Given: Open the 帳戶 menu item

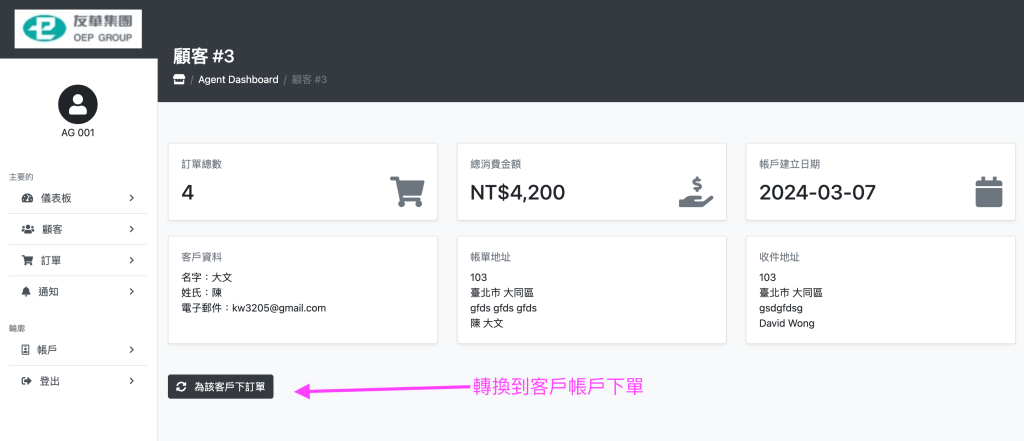Looking at the screenshot, I should [x=47, y=350].
